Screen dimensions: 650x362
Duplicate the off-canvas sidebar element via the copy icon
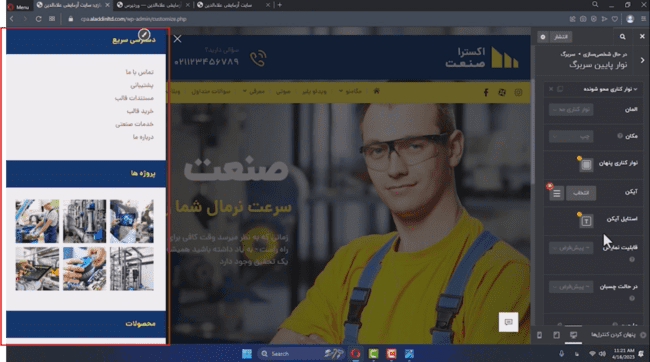[x=560, y=89]
